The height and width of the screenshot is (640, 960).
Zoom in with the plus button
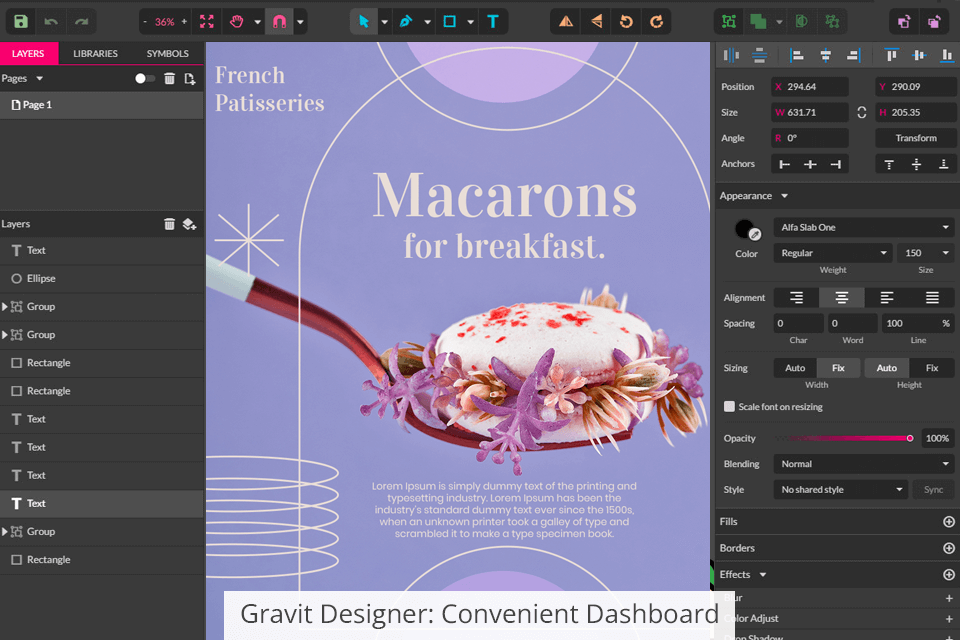click(x=184, y=22)
